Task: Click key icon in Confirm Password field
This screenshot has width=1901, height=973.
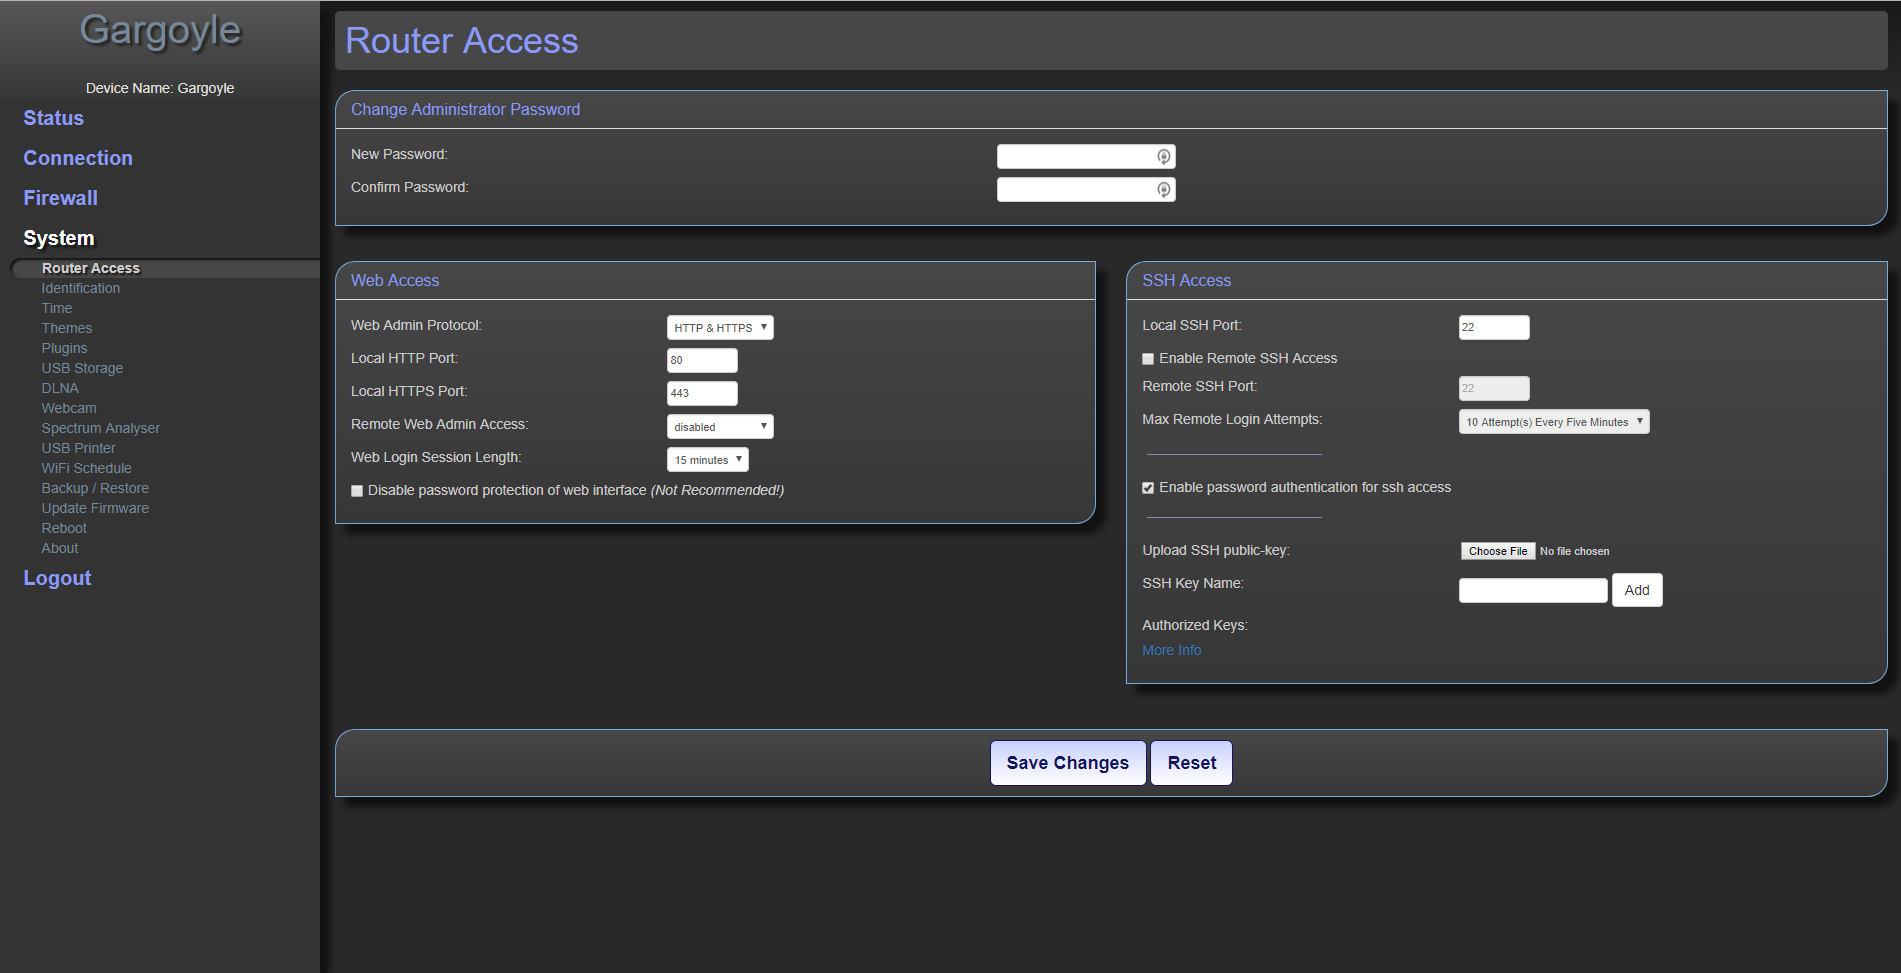Action: (1163, 190)
